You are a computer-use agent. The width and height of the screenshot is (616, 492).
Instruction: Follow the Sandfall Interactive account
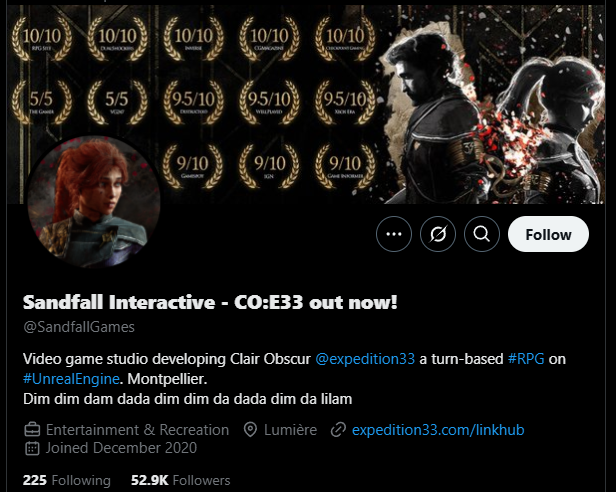click(548, 234)
